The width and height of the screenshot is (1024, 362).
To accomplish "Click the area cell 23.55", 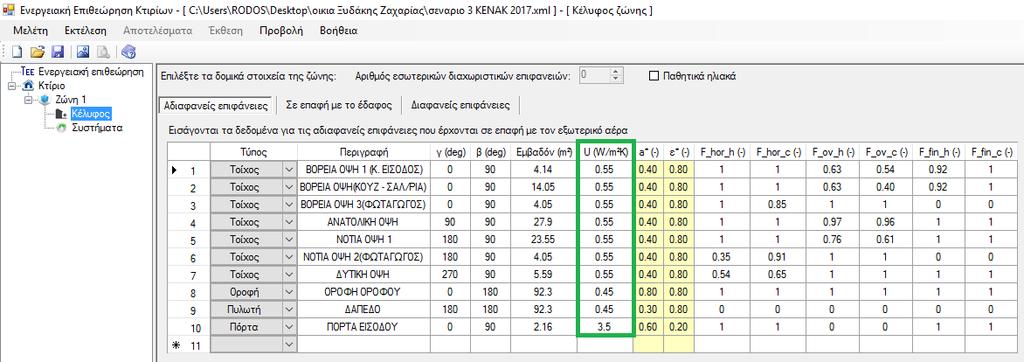I will point(543,240).
